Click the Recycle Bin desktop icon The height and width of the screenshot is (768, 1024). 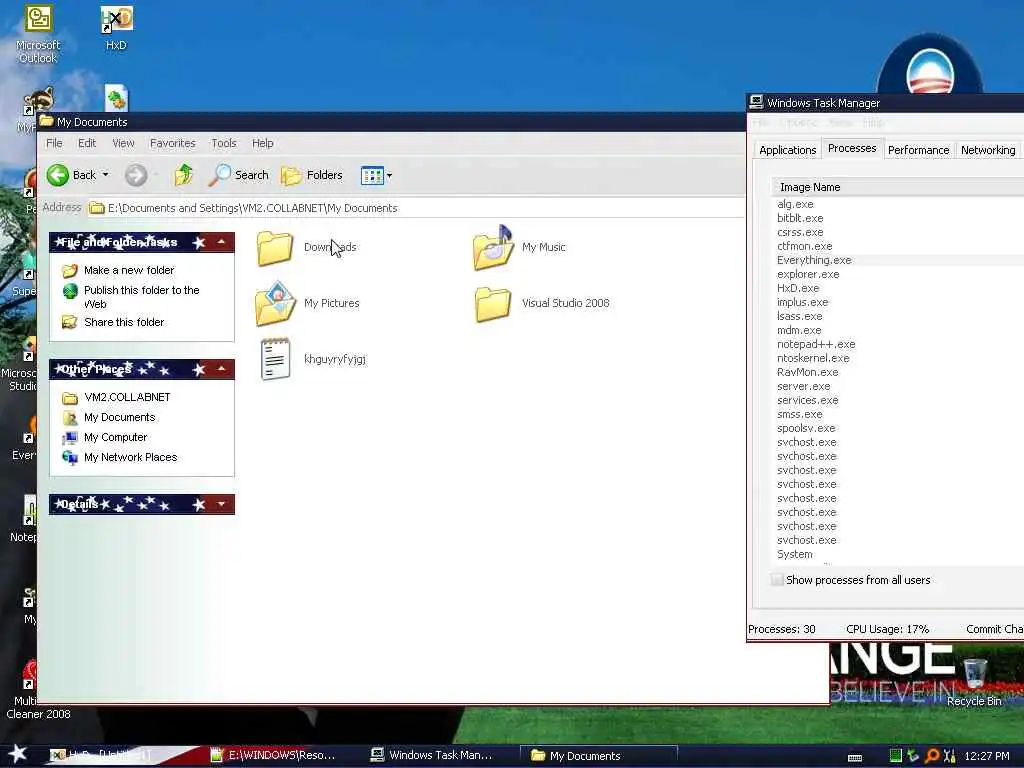coord(974,674)
